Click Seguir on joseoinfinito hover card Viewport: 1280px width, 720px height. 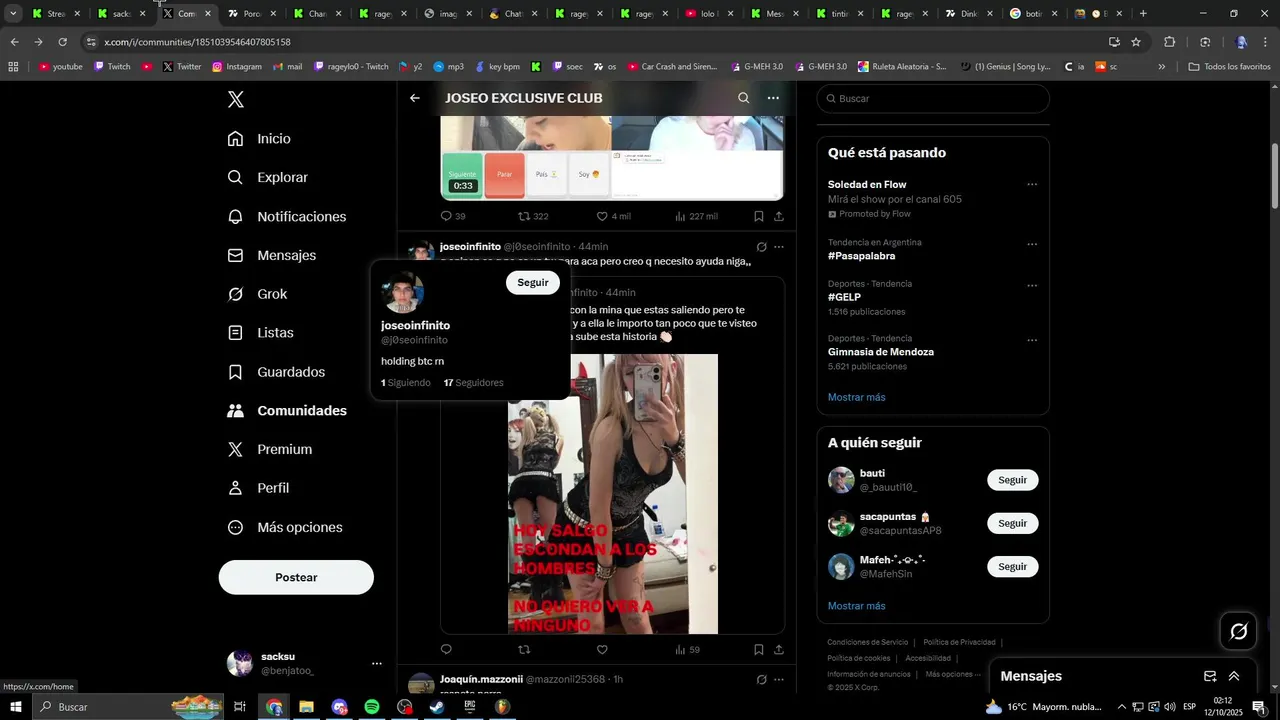coord(533,283)
